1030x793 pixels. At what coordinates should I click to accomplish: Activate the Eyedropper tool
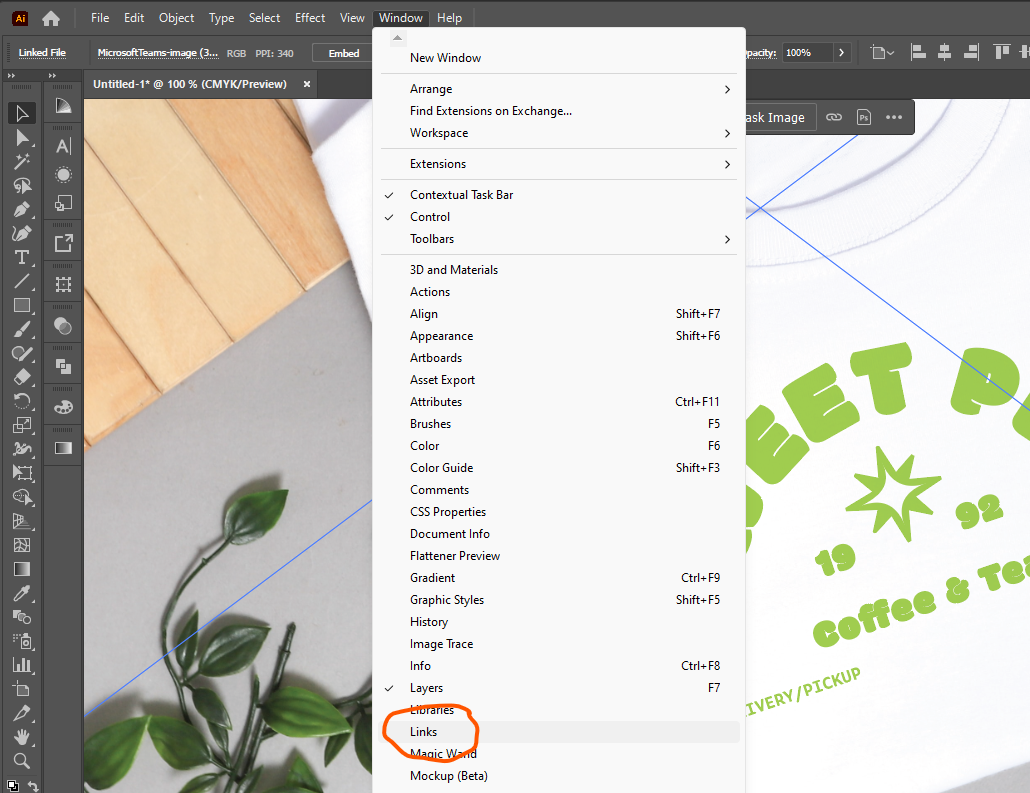(x=22, y=592)
